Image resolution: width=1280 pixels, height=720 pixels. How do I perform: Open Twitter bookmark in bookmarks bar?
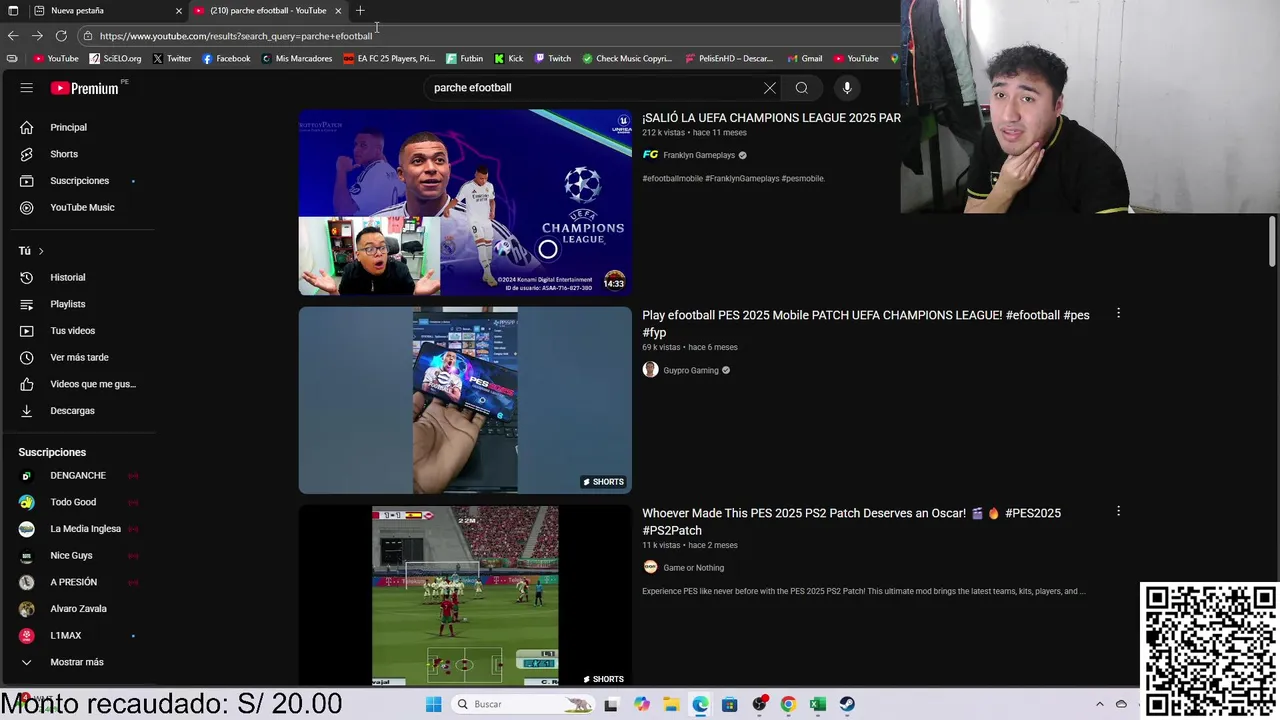coord(172,58)
